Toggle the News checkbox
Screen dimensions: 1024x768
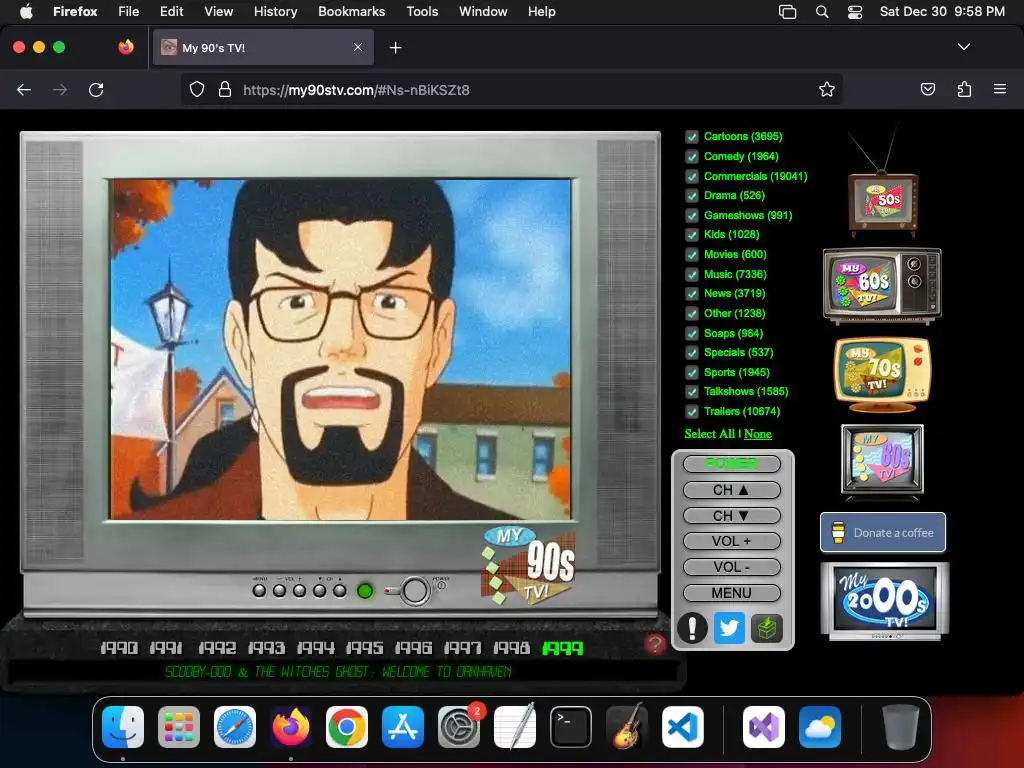pos(692,294)
